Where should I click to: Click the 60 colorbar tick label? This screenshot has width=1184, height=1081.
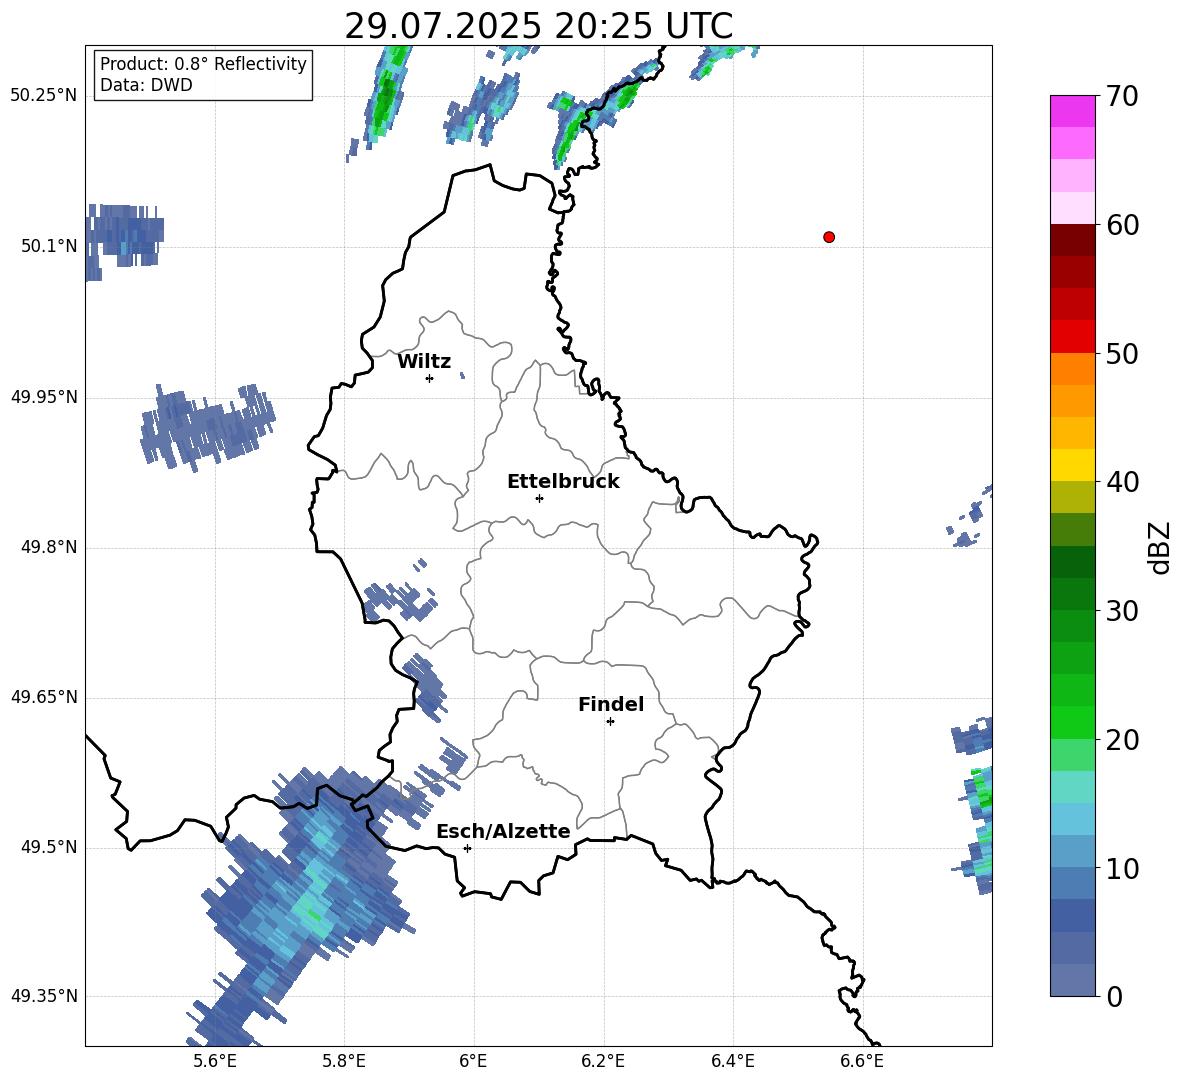1121,225
